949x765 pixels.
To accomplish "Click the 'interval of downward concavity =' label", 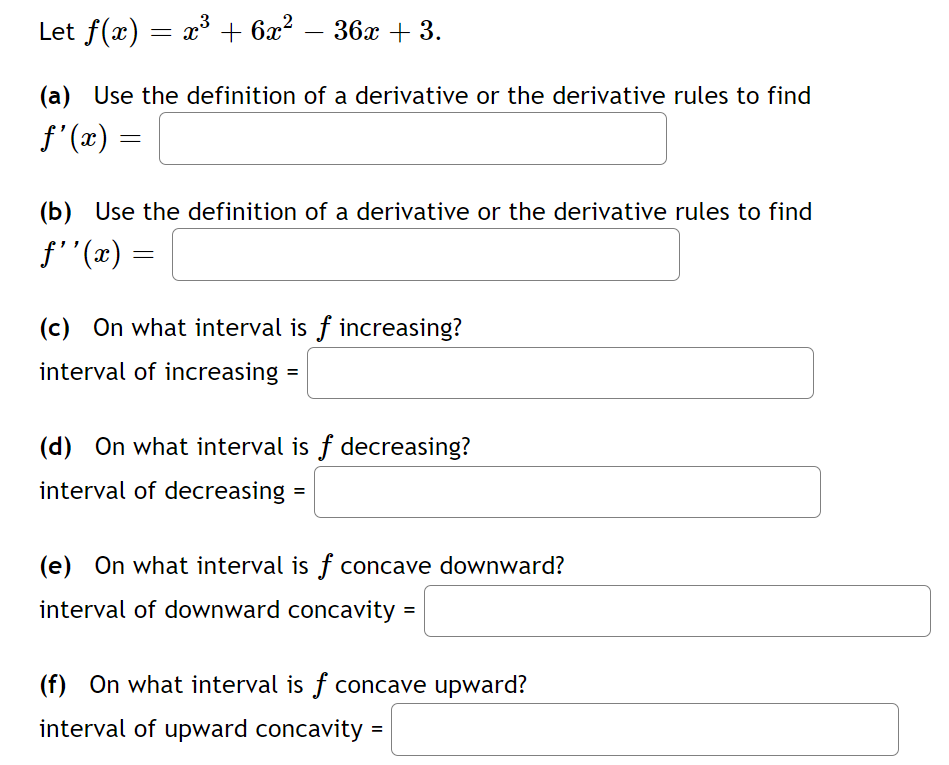I will tap(225, 610).
